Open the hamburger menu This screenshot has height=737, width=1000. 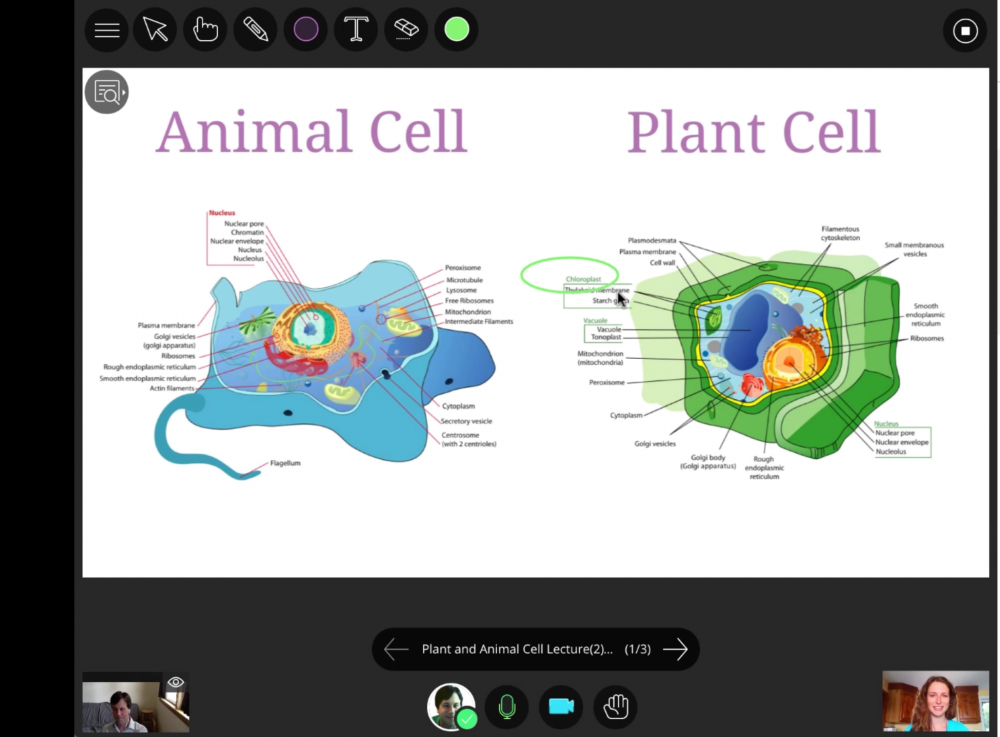click(x=106, y=30)
